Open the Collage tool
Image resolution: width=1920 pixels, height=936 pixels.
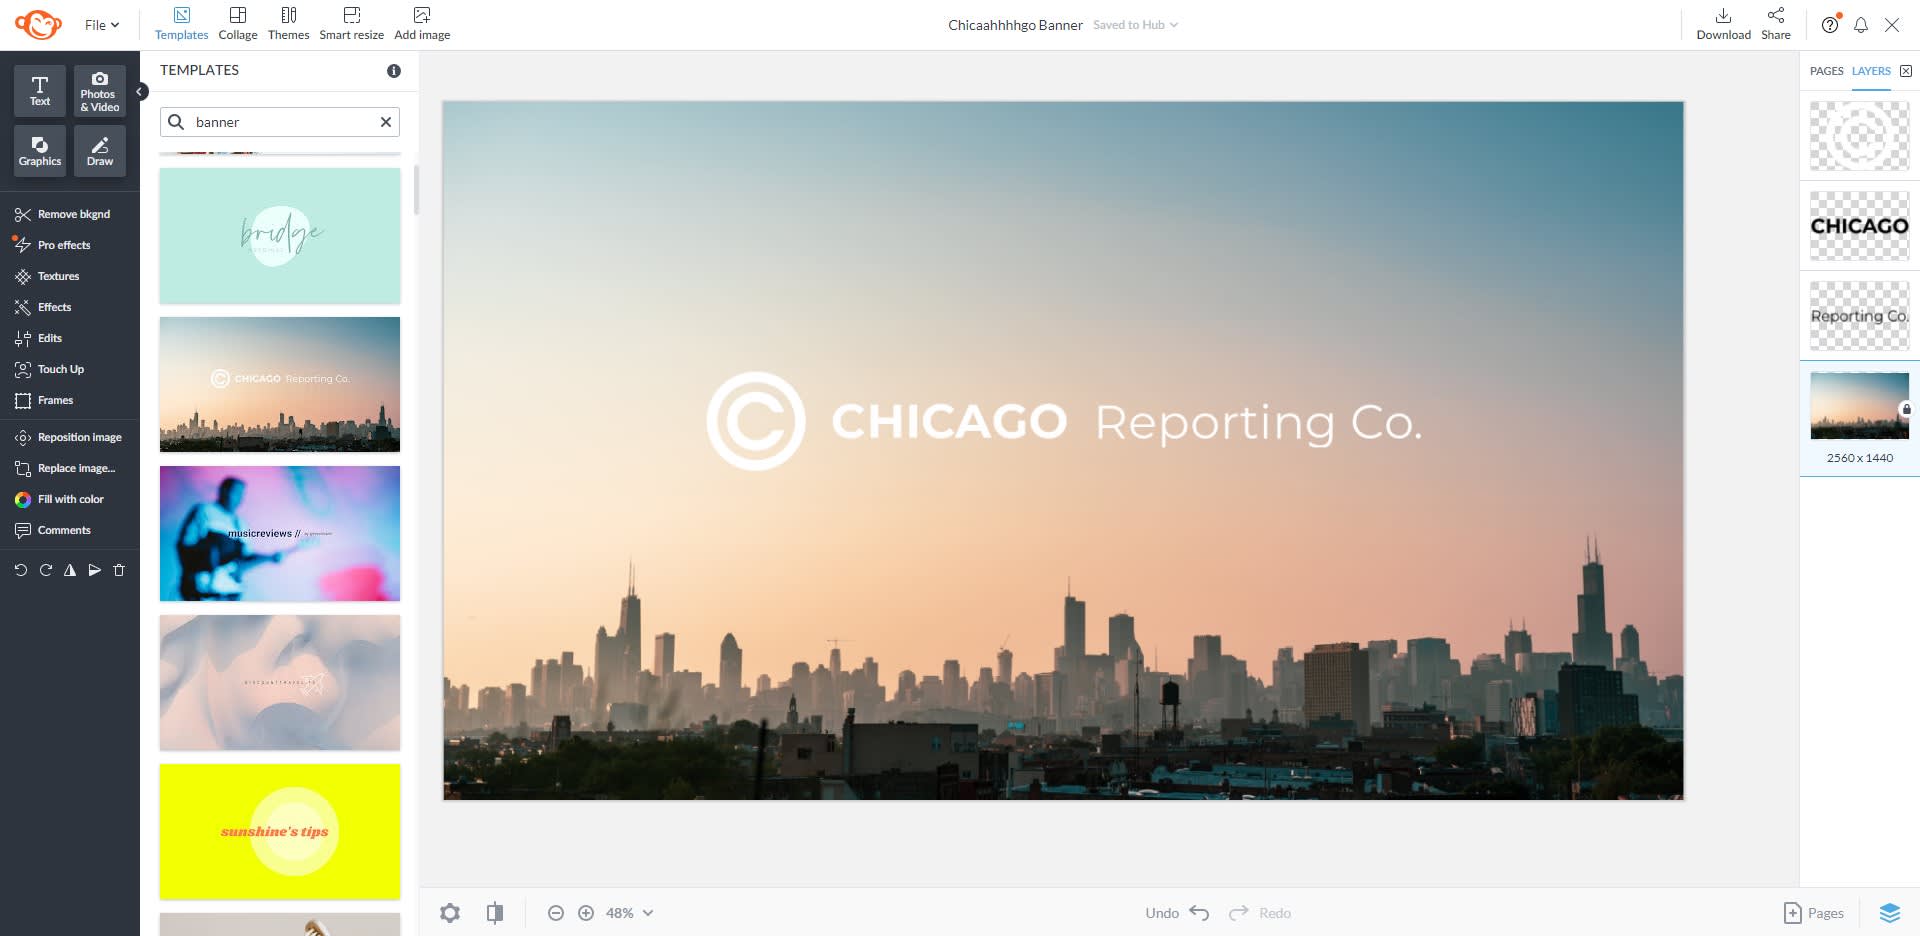pyautogui.click(x=238, y=24)
